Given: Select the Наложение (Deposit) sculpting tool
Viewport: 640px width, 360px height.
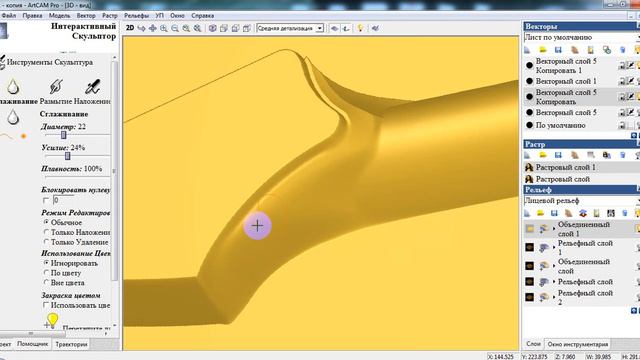Looking at the screenshot, I should (x=92, y=86).
